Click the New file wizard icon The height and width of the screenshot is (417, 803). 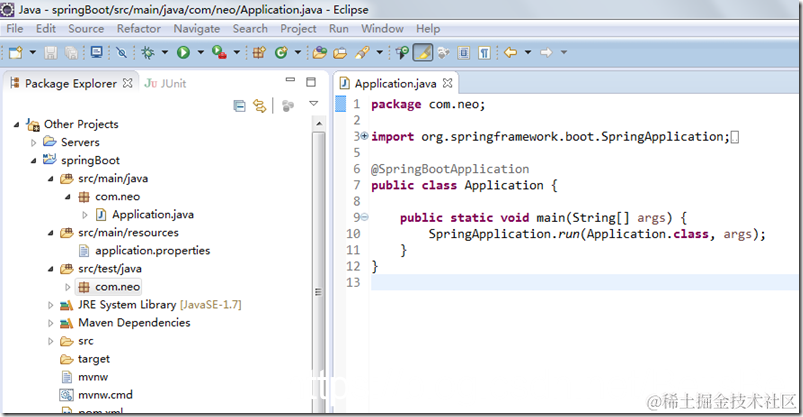click(x=16, y=52)
